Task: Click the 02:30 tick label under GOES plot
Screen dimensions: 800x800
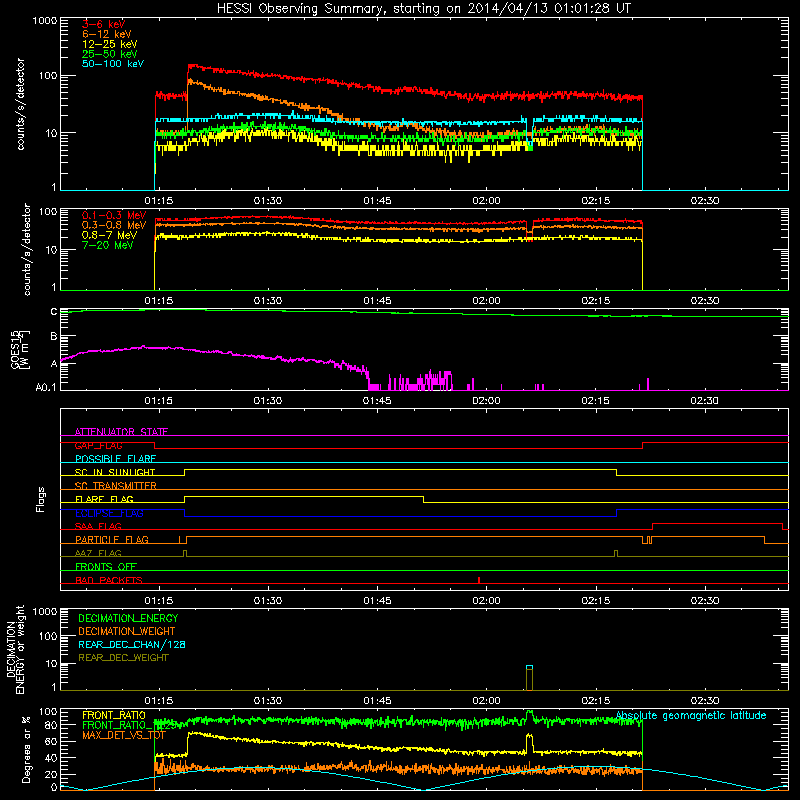Action: (x=705, y=401)
